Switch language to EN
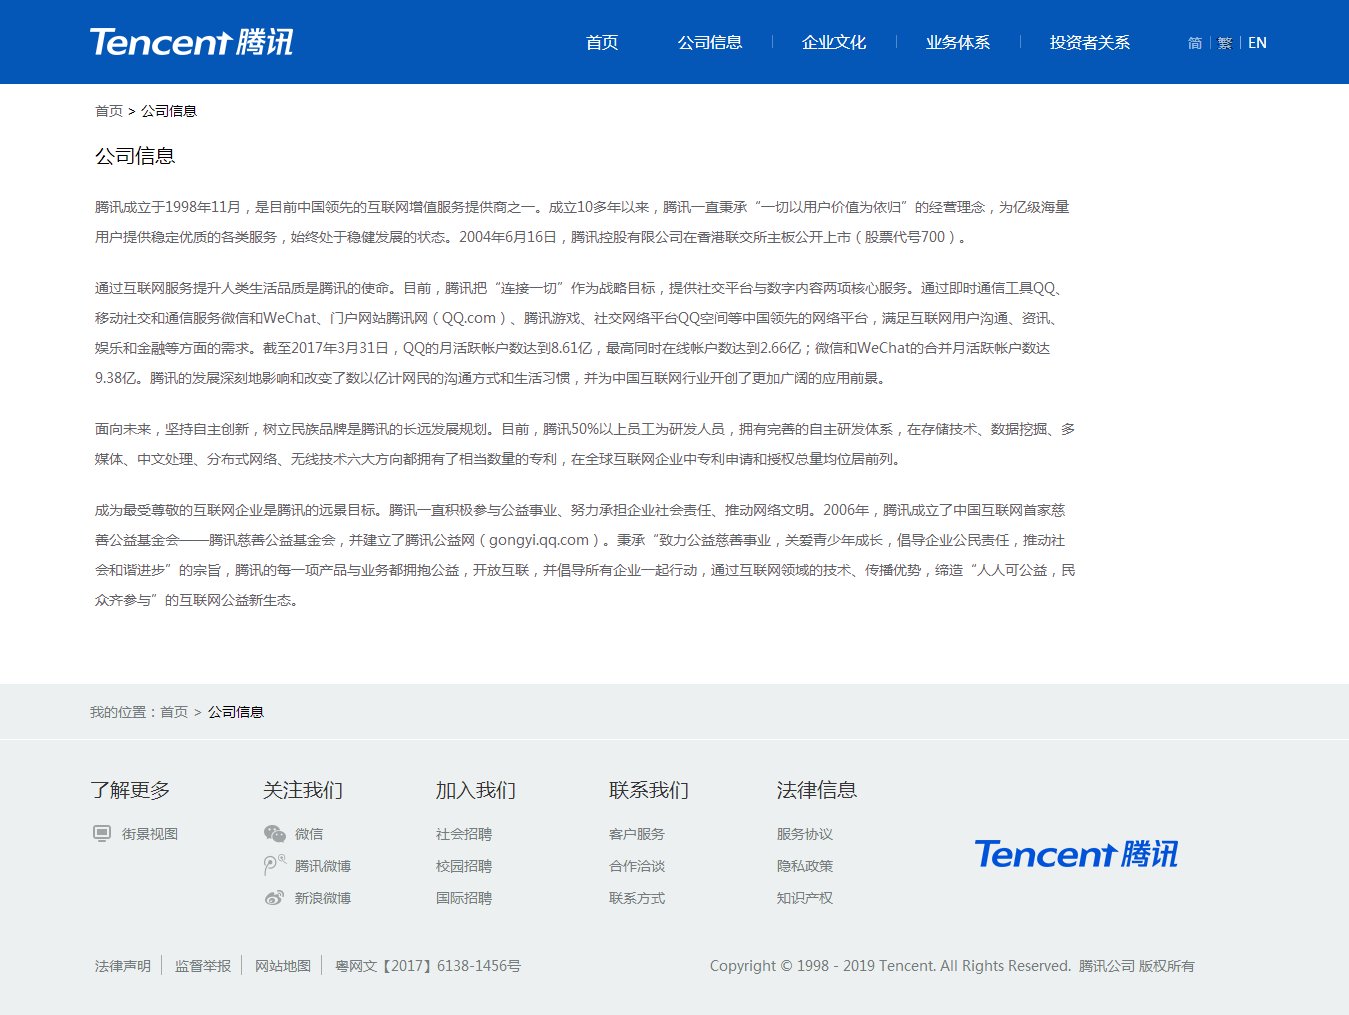This screenshot has height=1015, width=1349. [1257, 43]
